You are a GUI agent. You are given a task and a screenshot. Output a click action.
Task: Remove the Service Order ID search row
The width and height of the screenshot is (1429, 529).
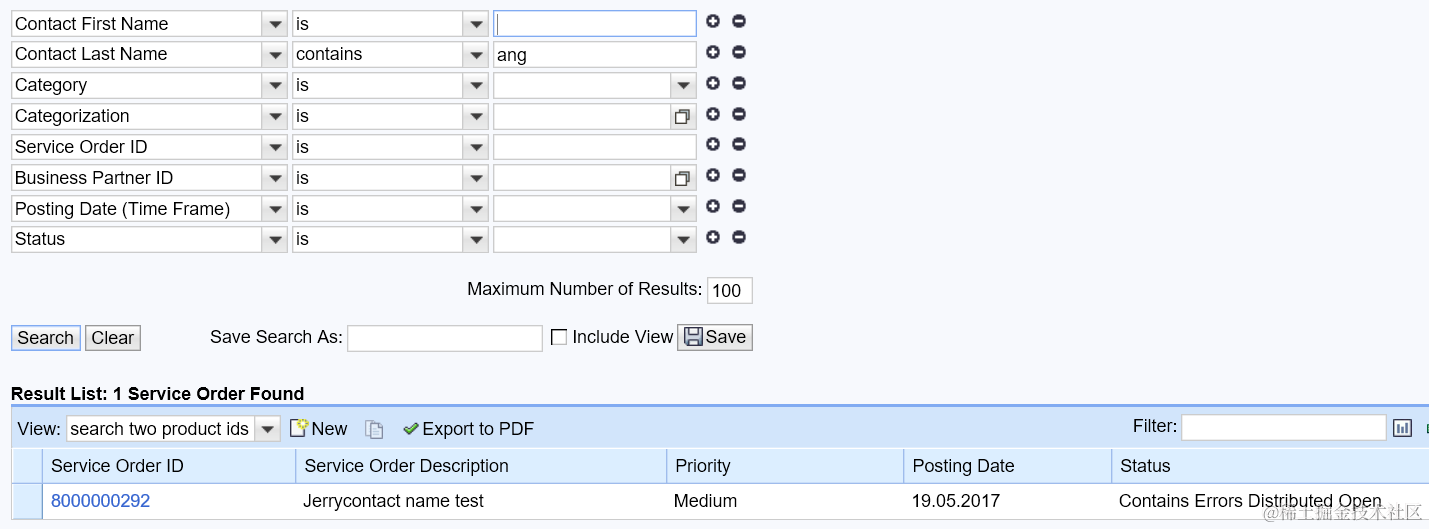(x=739, y=144)
